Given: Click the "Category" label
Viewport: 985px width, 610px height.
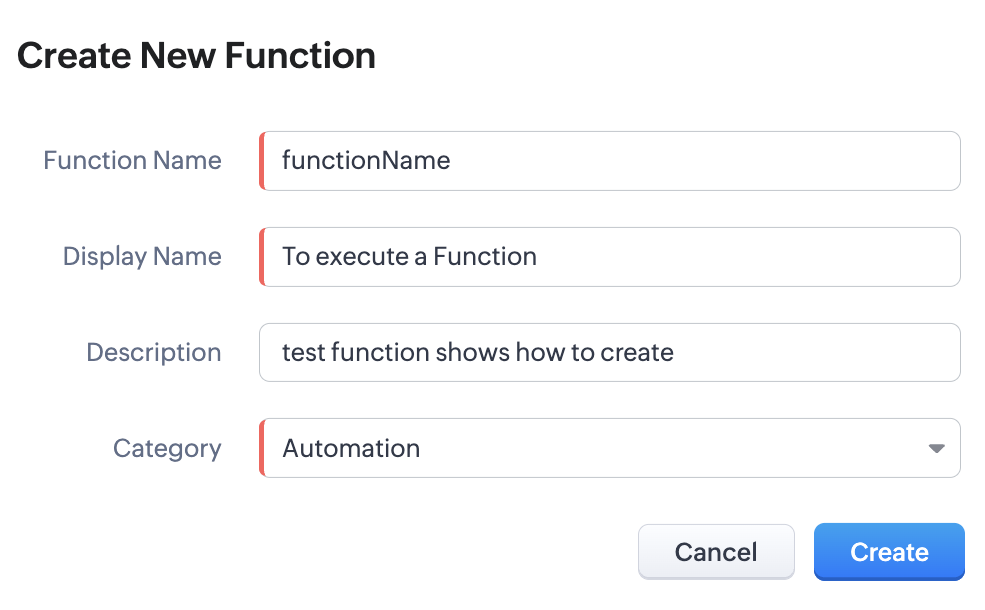Looking at the screenshot, I should pos(167,449).
